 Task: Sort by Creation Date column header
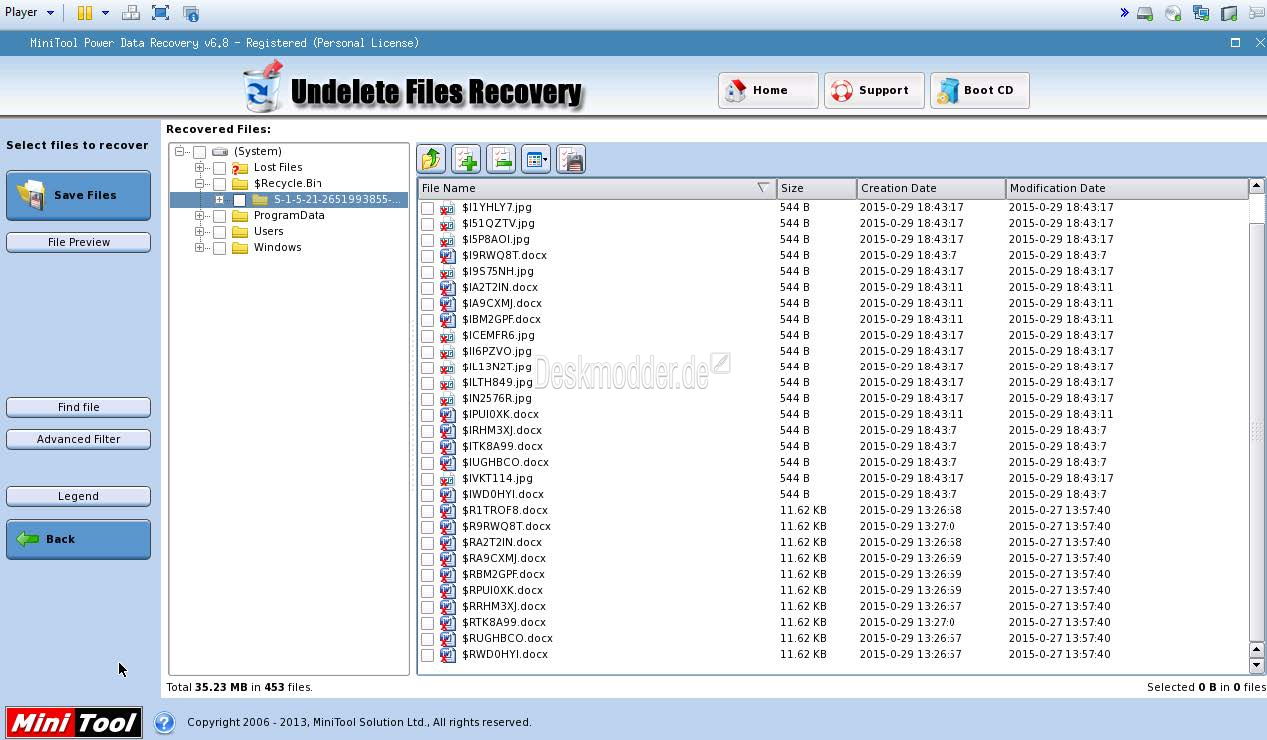click(931, 188)
